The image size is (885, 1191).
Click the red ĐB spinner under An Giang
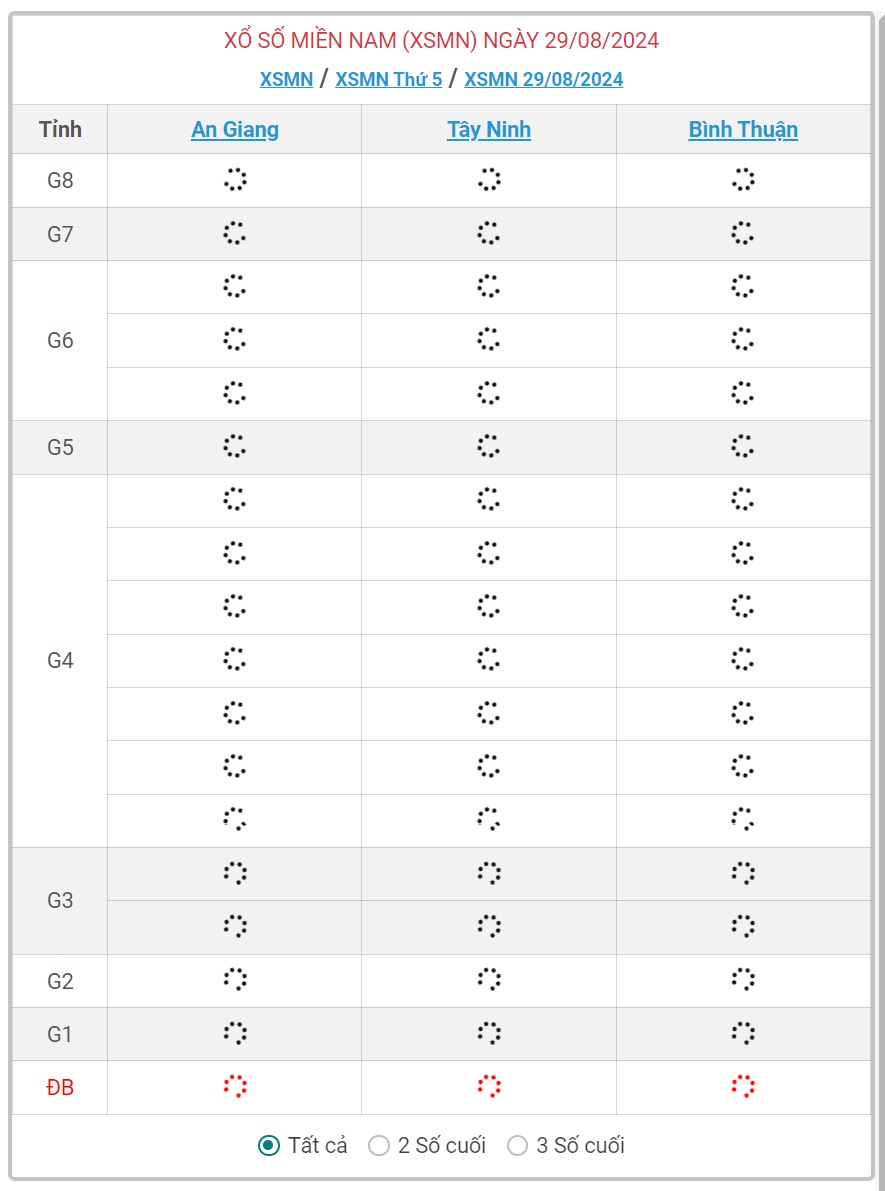[235, 1087]
